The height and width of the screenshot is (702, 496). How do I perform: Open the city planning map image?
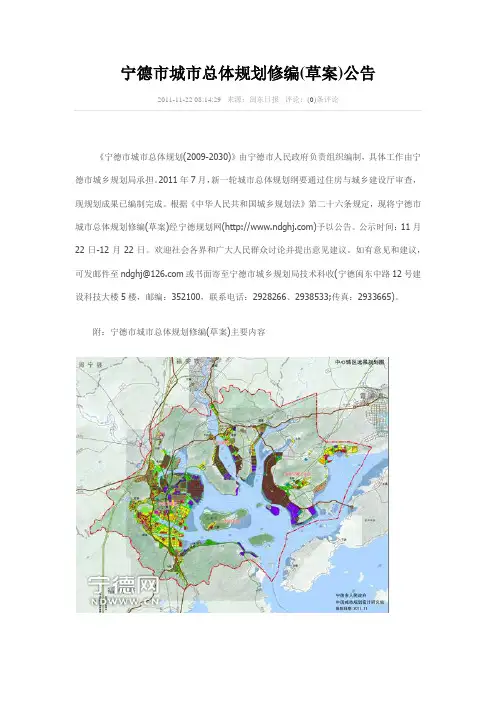point(232,485)
